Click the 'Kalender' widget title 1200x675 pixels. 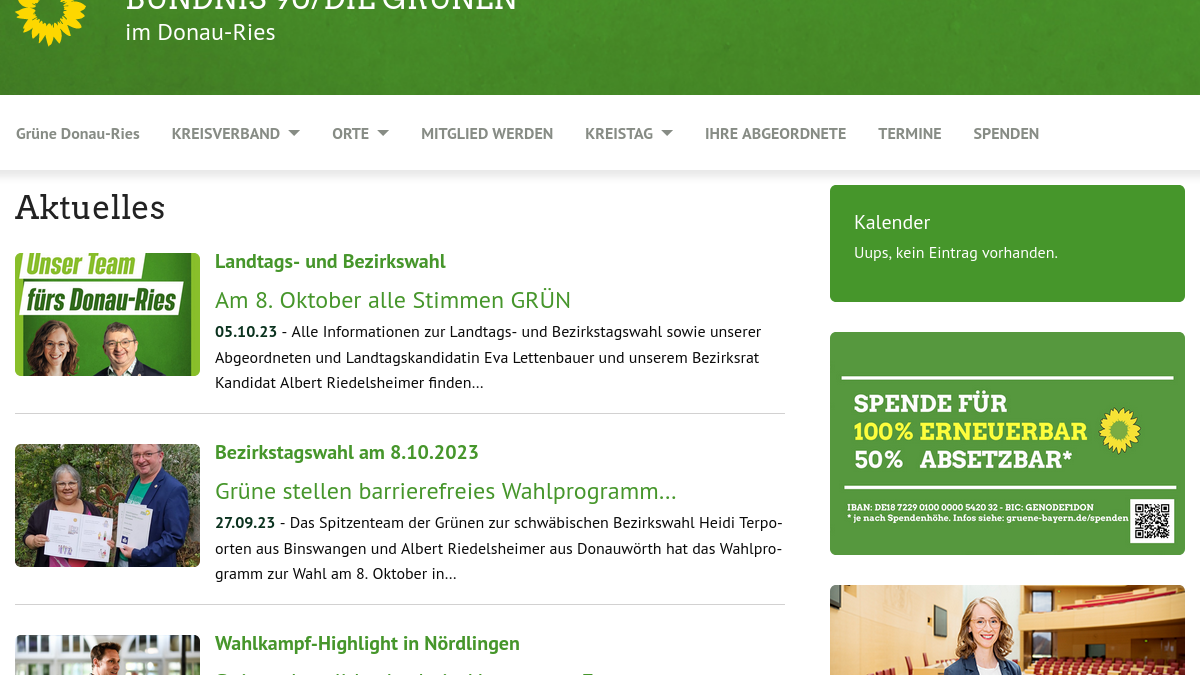click(892, 222)
